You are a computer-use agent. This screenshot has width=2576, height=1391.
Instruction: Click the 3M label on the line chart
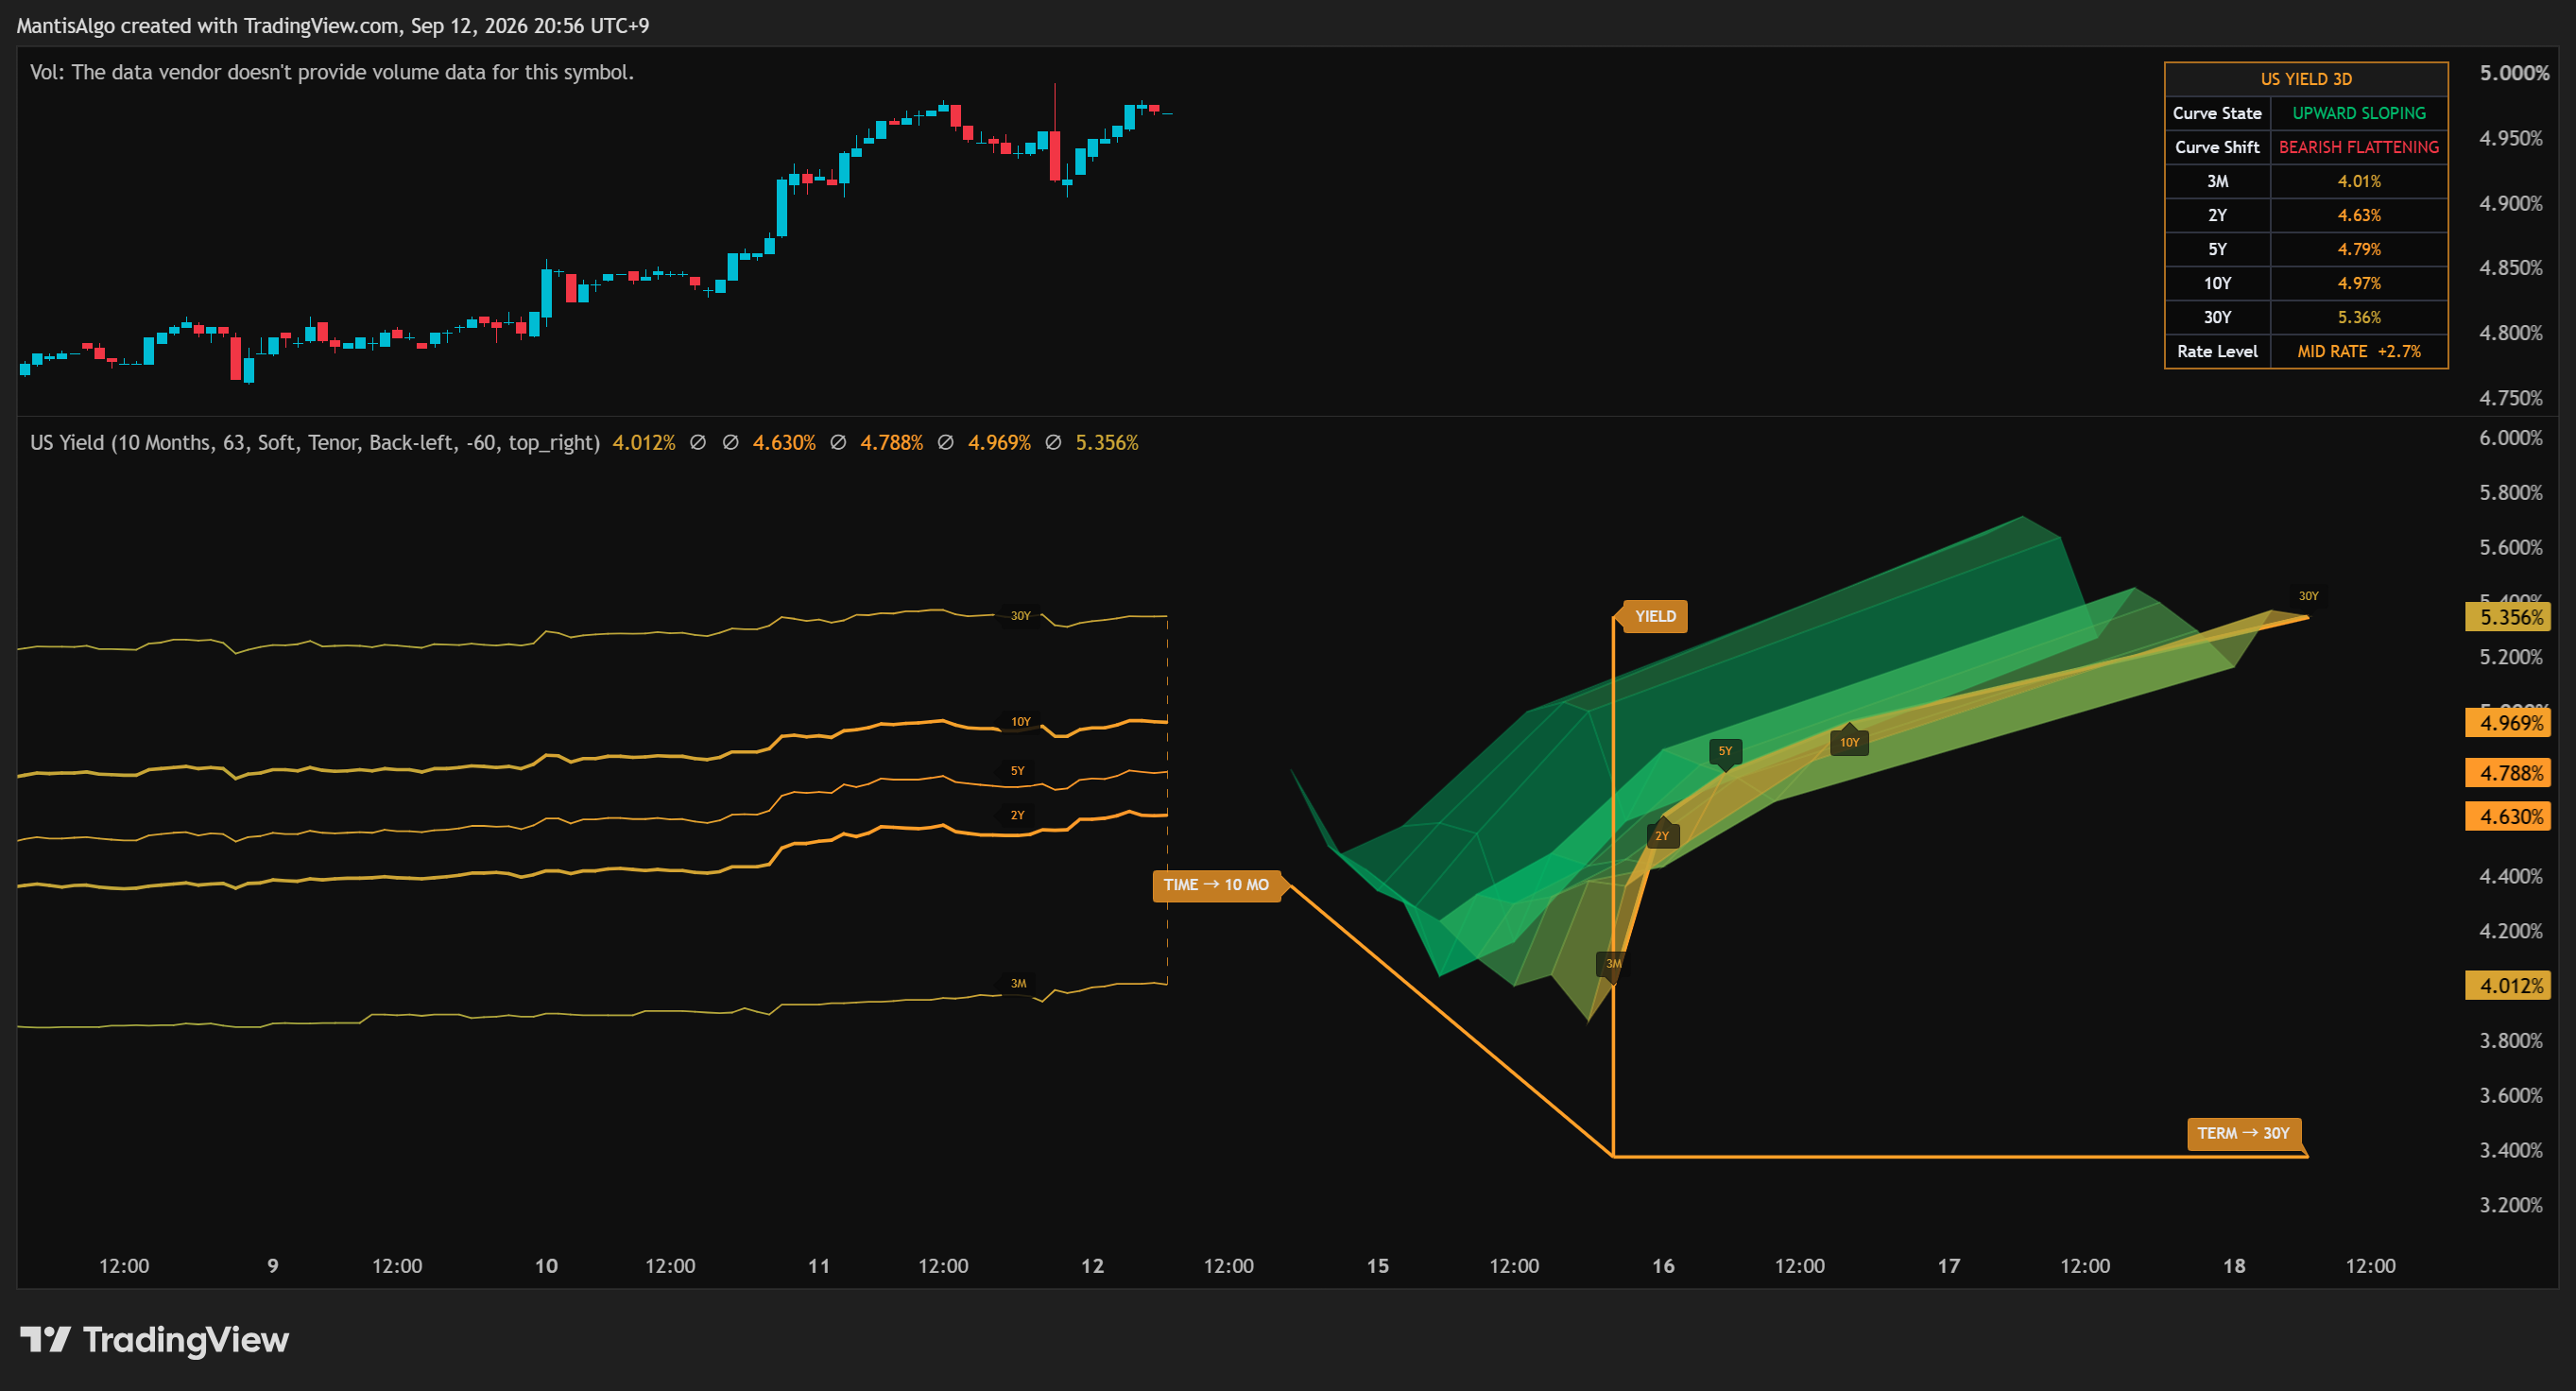[1018, 984]
